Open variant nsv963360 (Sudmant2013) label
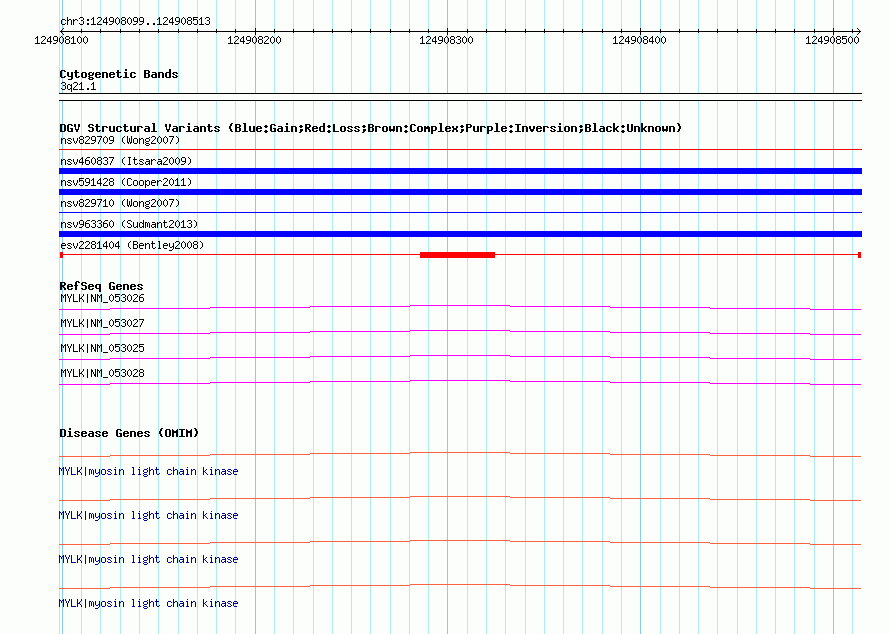This screenshot has width=890, height=634. (129, 224)
